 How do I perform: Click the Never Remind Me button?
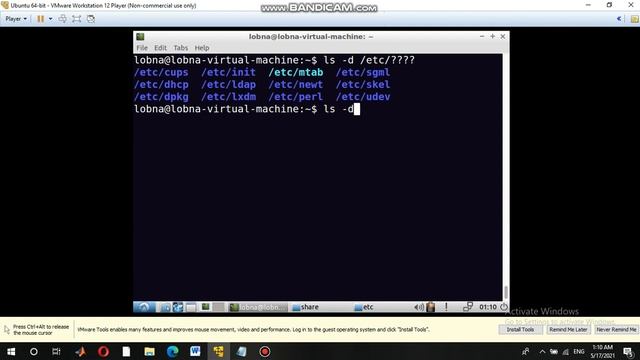point(616,329)
